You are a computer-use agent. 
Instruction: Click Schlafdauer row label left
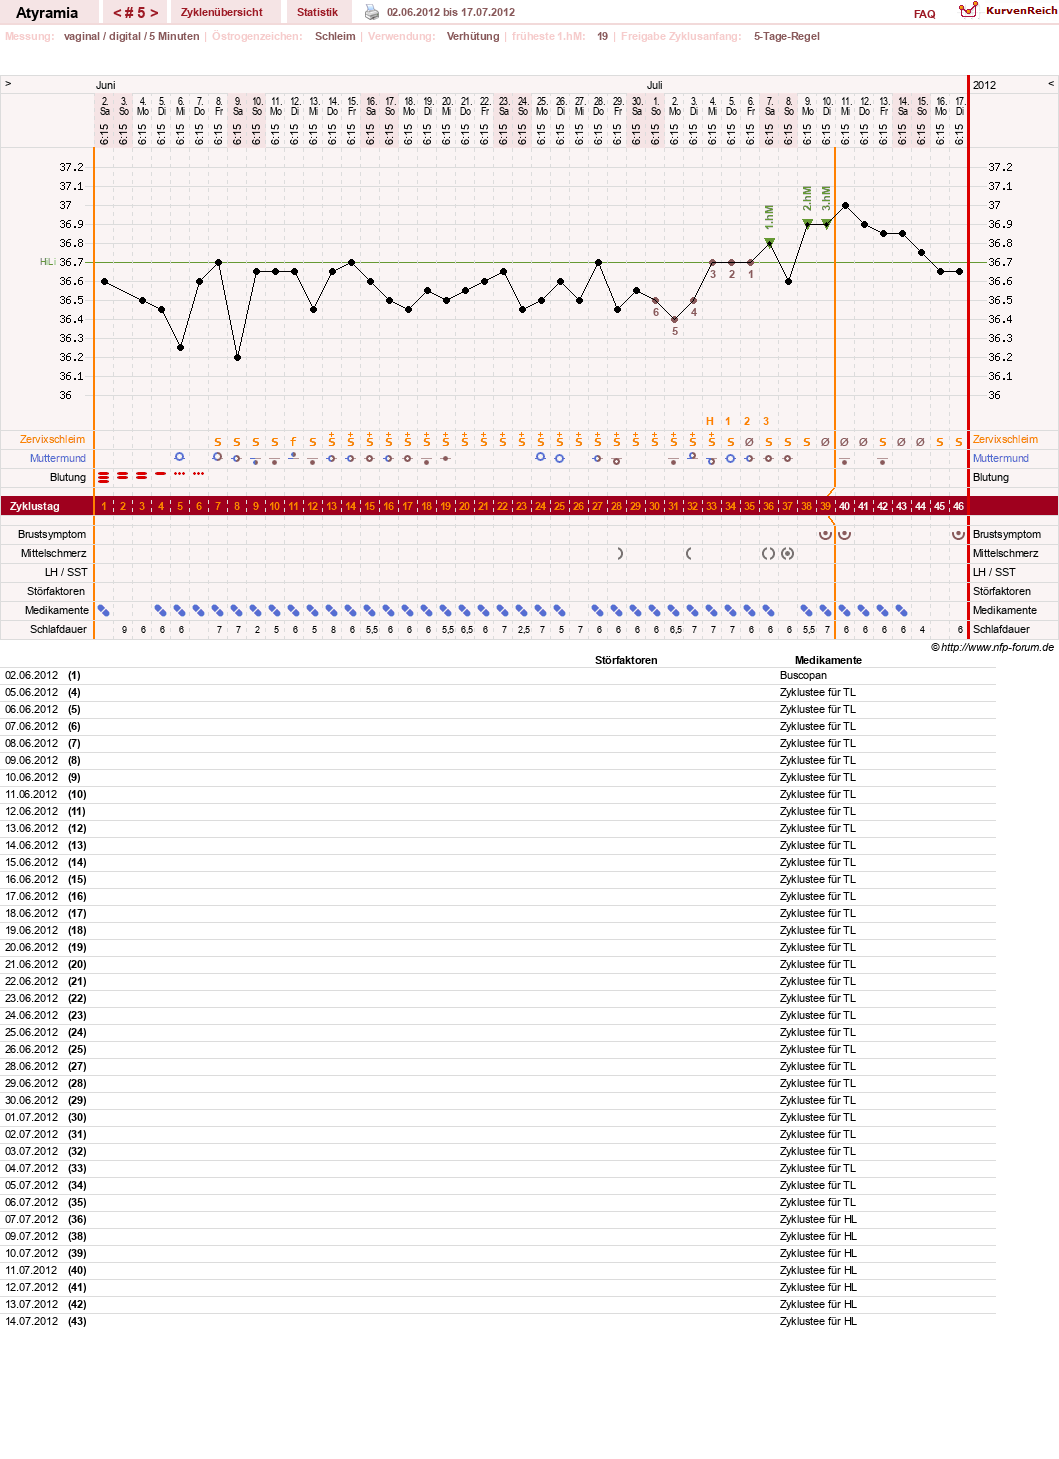pyautogui.click(x=58, y=629)
